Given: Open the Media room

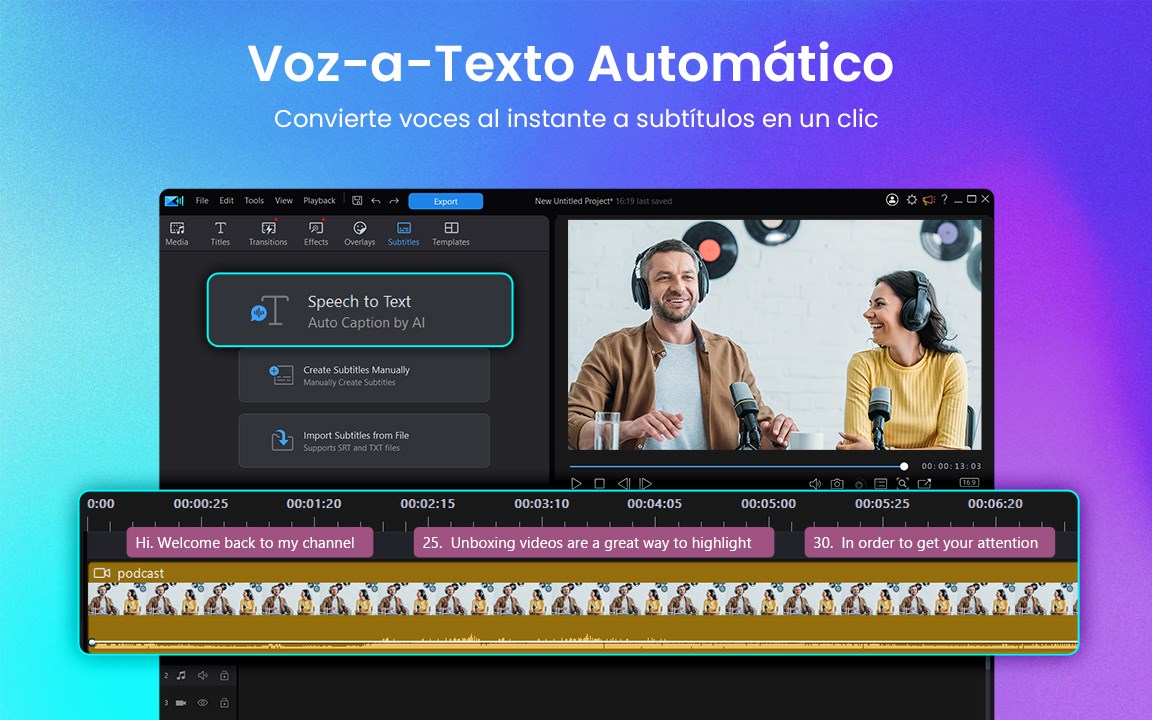Looking at the screenshot, I should pos(176,234).
